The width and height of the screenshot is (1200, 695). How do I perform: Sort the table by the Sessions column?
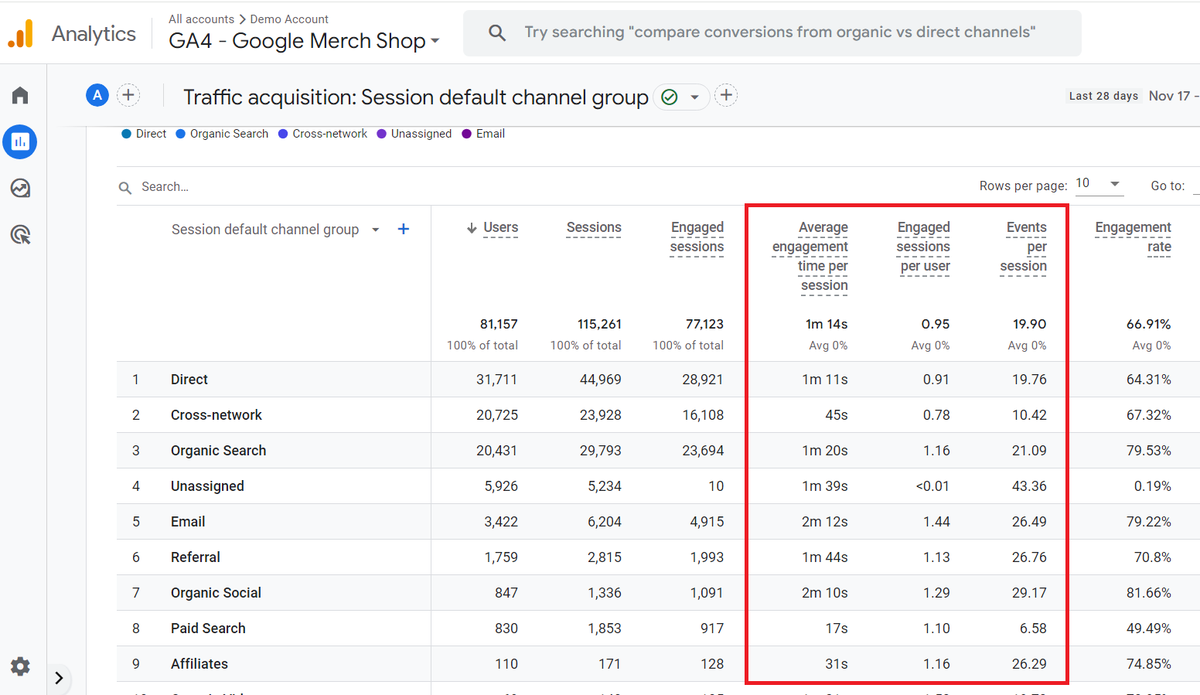593,228
